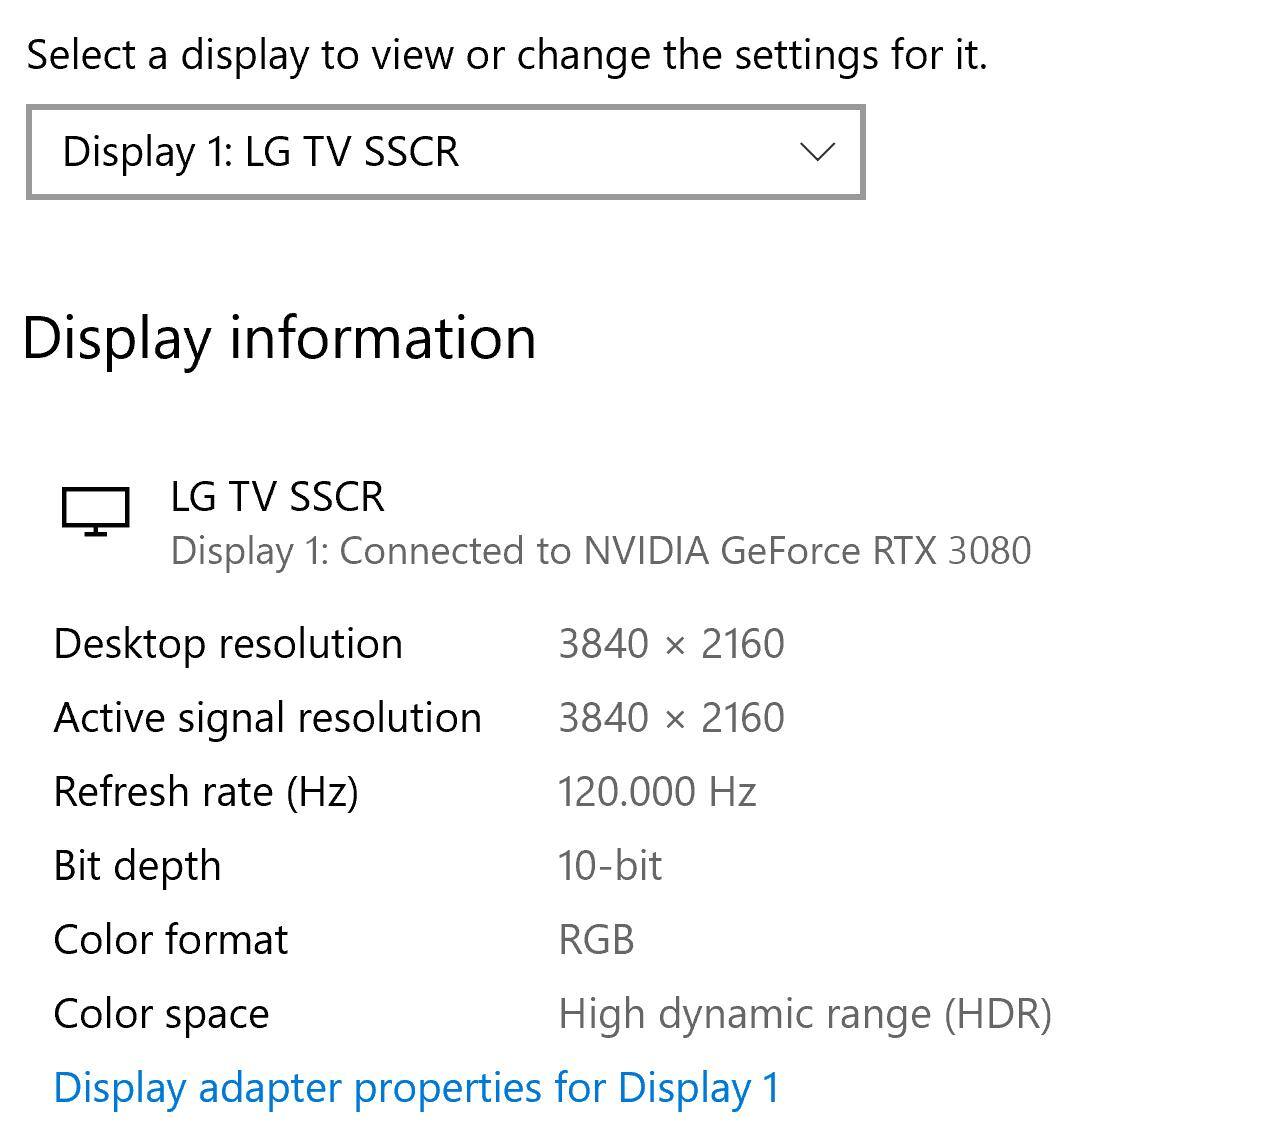Click the Connected to NVIDIA GeForce RTX 3080 text

coord(600,551)
